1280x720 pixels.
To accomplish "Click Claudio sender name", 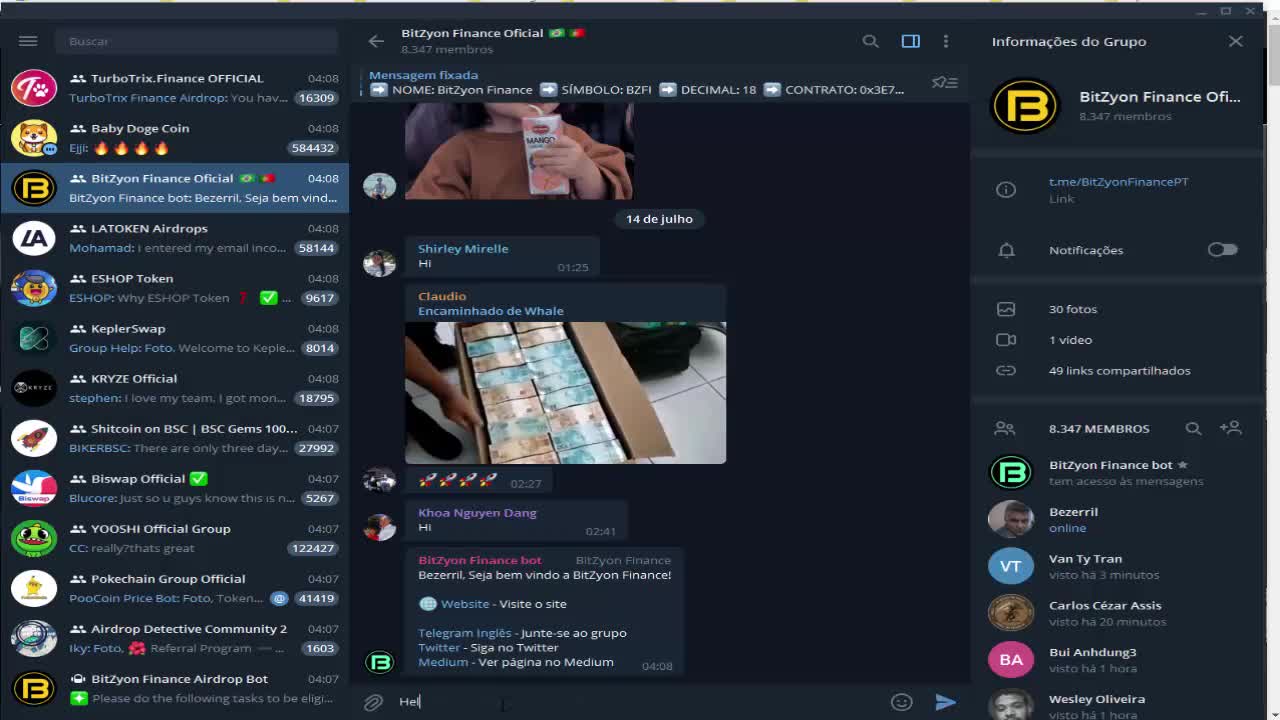I will (442, 296).
